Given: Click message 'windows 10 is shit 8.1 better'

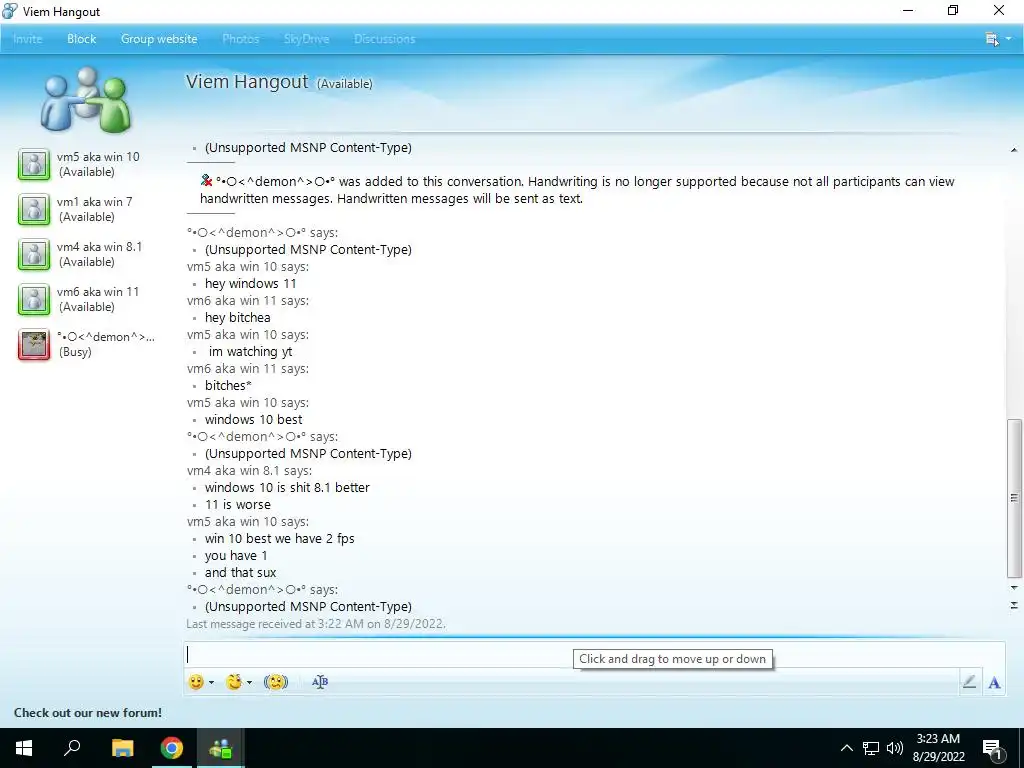Looking at the screenshot, I should click(x=287, y=487).
